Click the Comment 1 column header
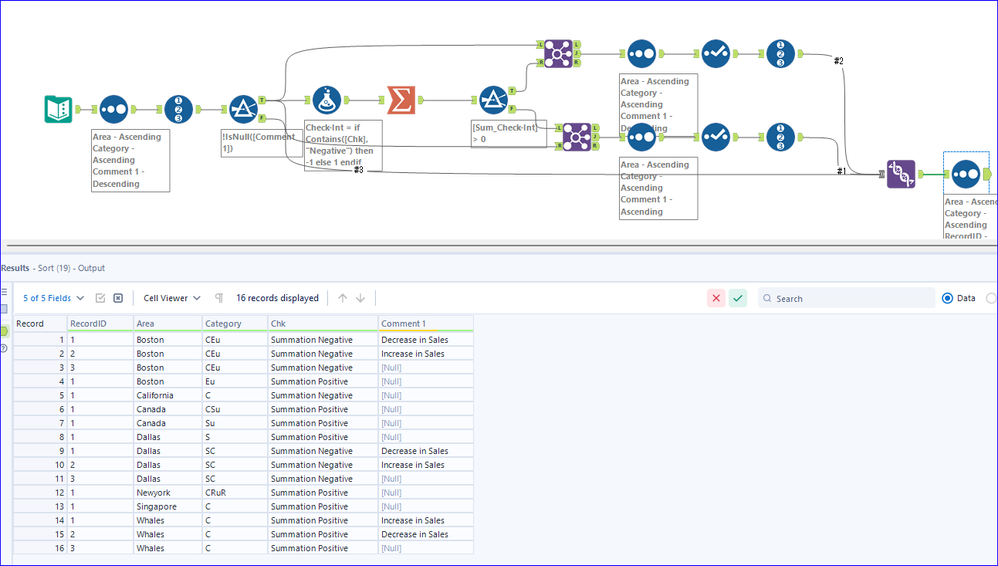Image resolution: width=998 pixels, height=566 pixels. 426,323
